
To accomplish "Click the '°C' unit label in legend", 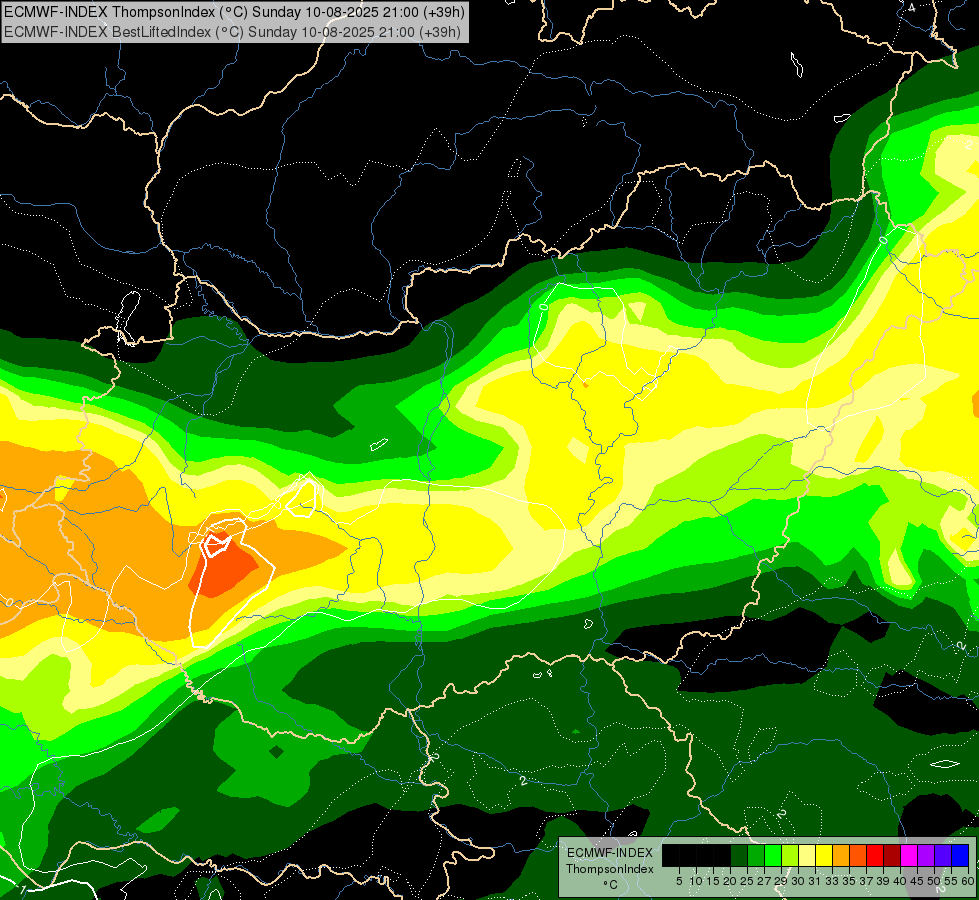I will click(611, 884).
